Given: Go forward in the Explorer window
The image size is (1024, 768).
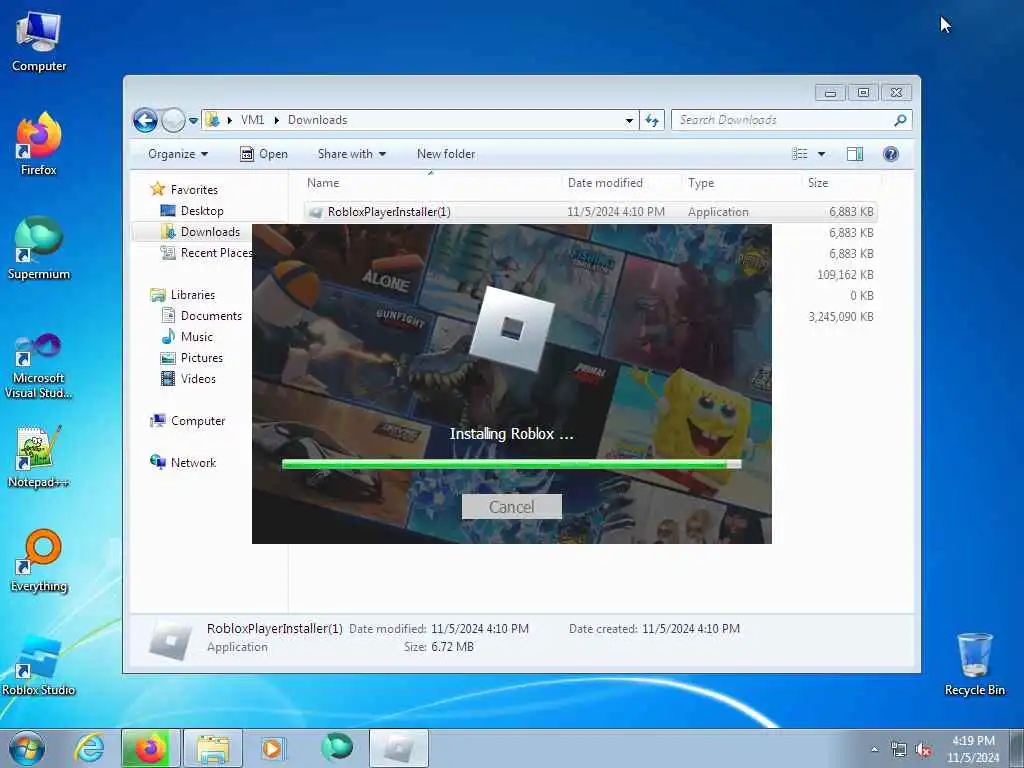Looking at the screenshot, I should click(173, 120).
